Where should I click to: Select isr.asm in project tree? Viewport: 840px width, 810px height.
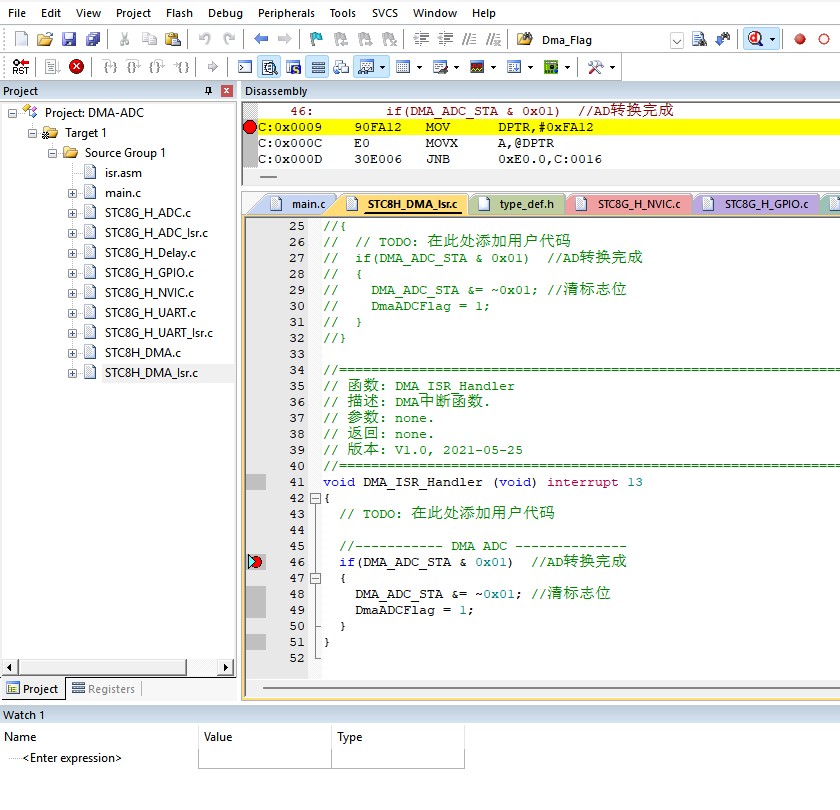coord(123,173)
